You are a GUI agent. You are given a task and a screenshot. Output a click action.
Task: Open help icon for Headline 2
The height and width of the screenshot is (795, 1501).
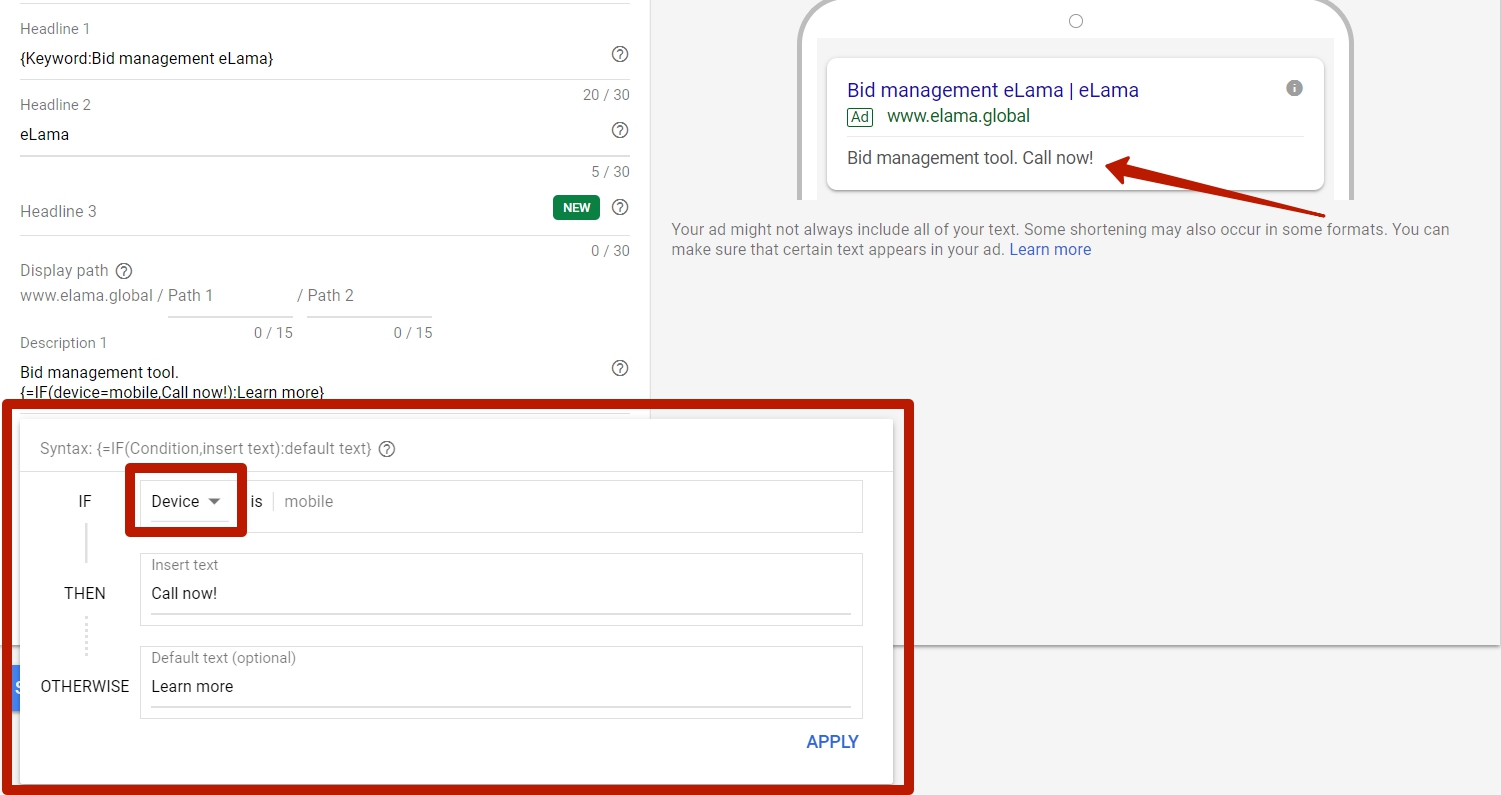(x=620, y=130)
